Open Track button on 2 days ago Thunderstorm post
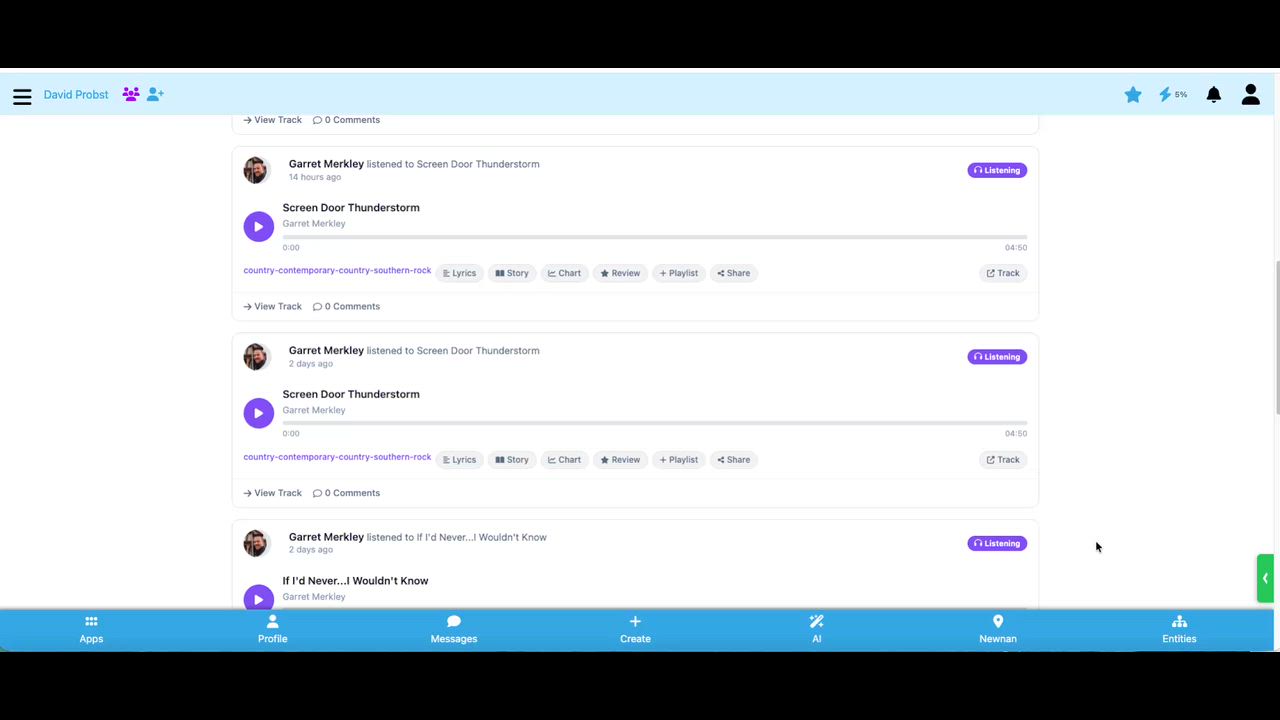Screen dimensions: 1280x720 1003,460
